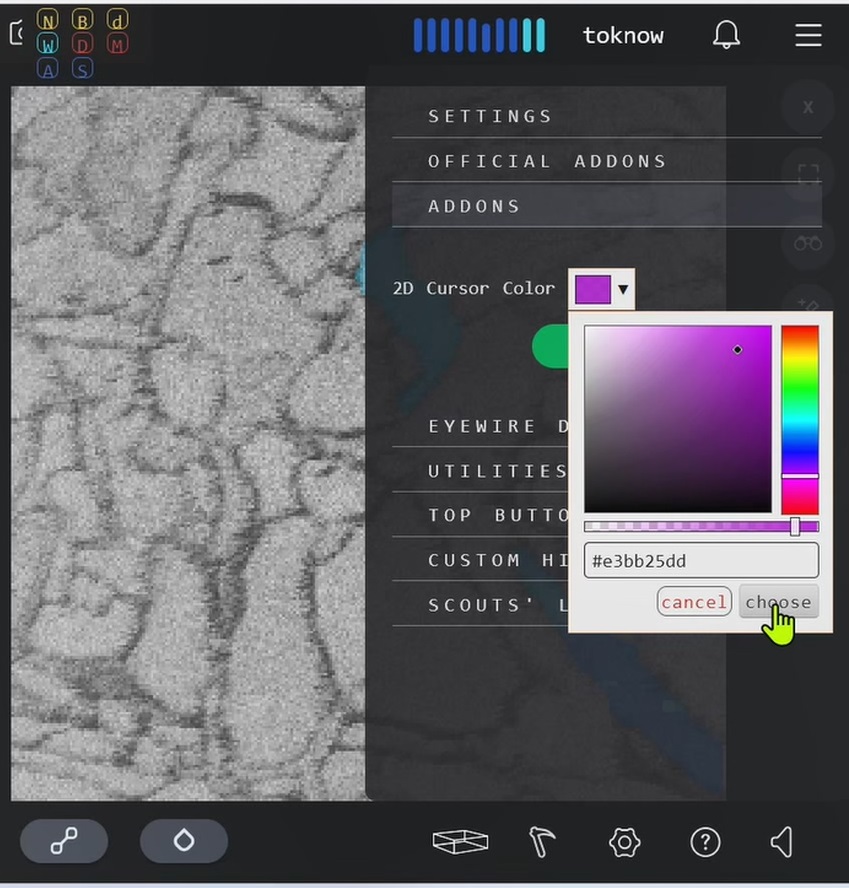Toggle the cyan W badge
This screenshot has width=849, height=888.
click(x=48, y=44)
